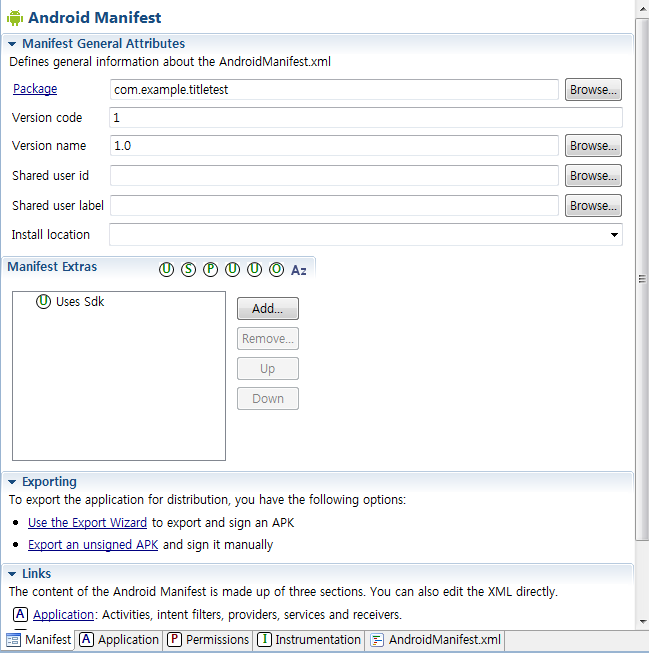Click the Up button beside extras list
Screen dimensions: 649x653
(268, 369)
